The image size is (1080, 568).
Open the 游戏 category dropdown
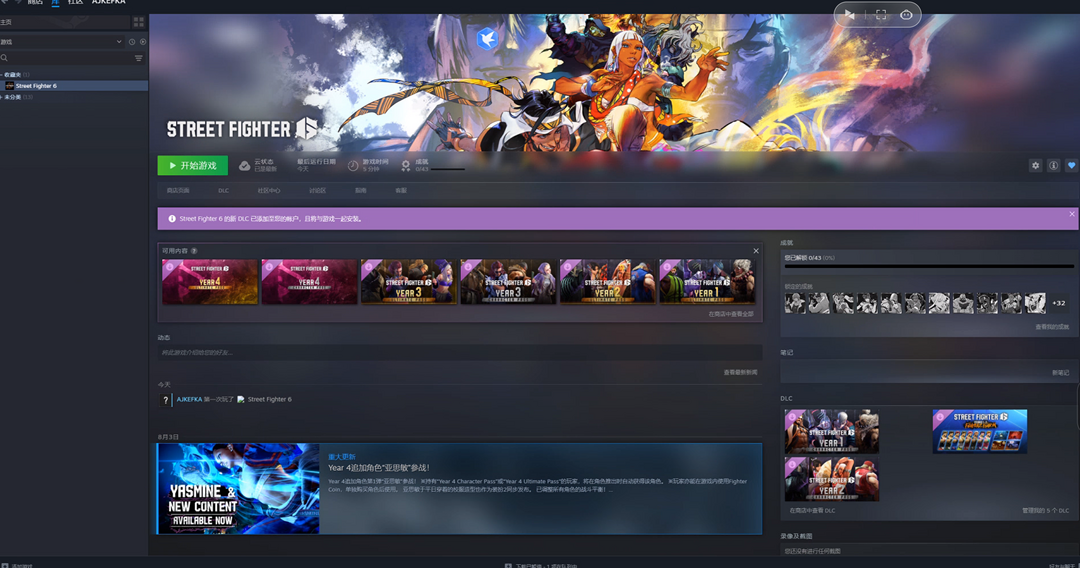tap(62, 42)
